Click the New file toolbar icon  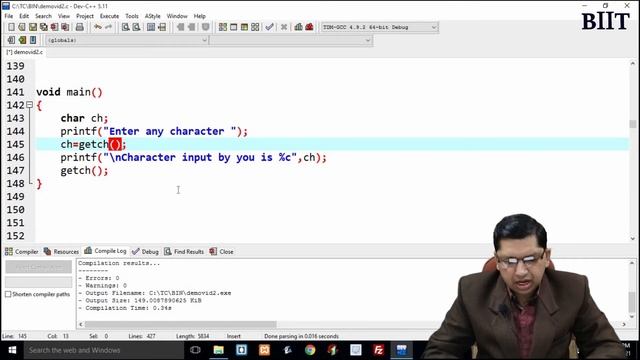[x=11, y=27]
